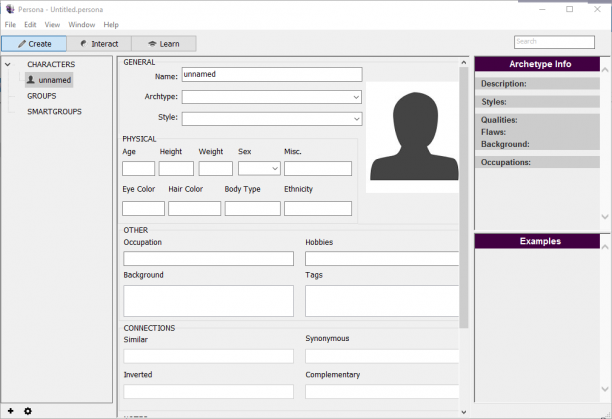Click Examples panel scroll up arrow
This screenshot has width=612, height=419.
coord(605,247)
